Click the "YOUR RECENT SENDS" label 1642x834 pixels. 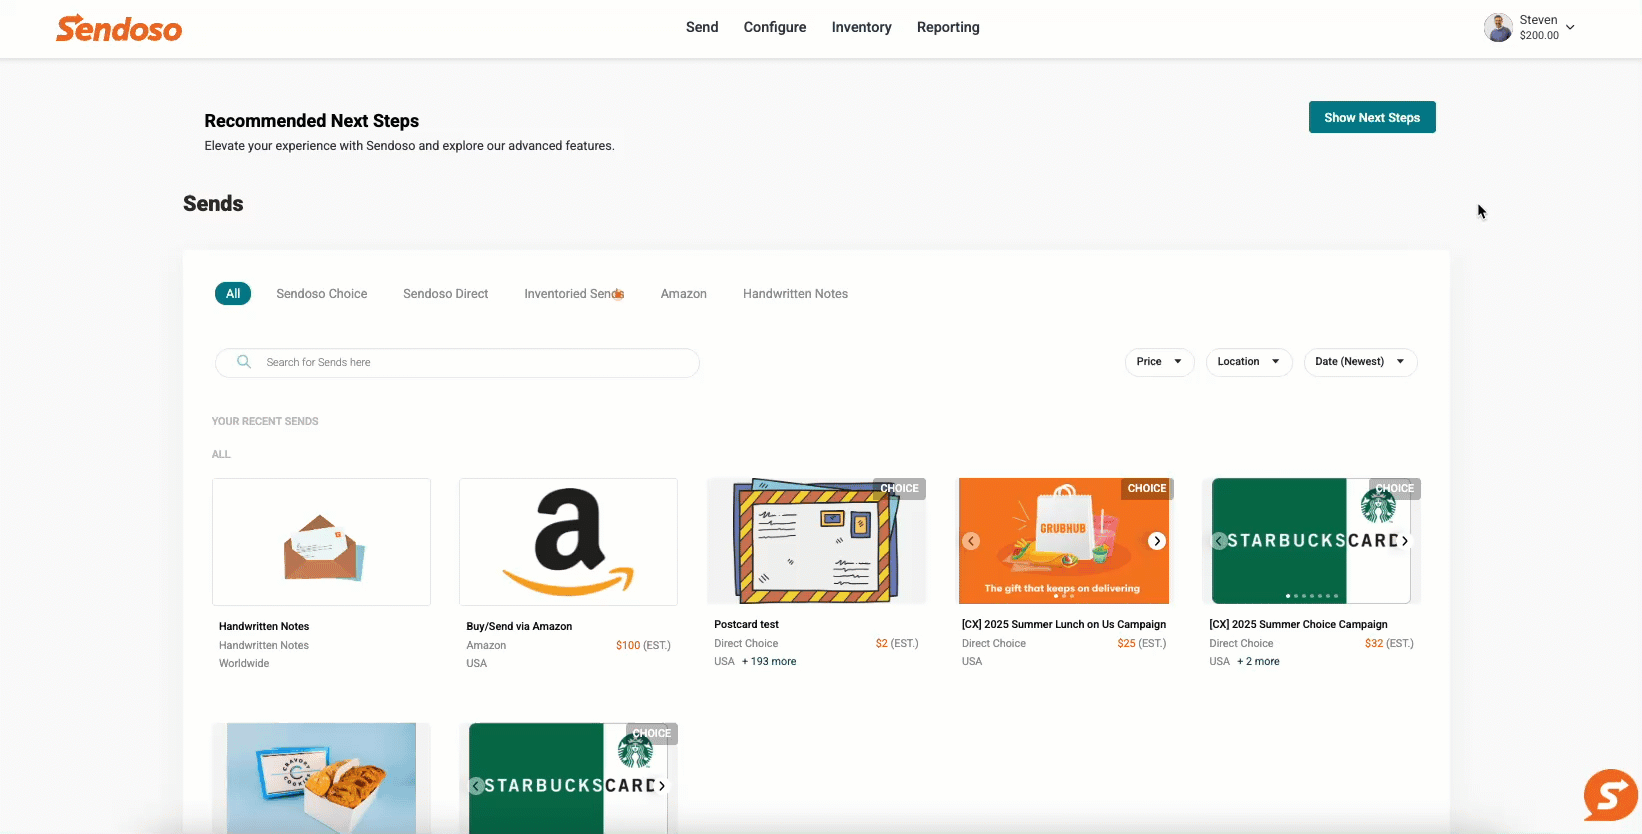pyautogui.click(x=265, y=421)
